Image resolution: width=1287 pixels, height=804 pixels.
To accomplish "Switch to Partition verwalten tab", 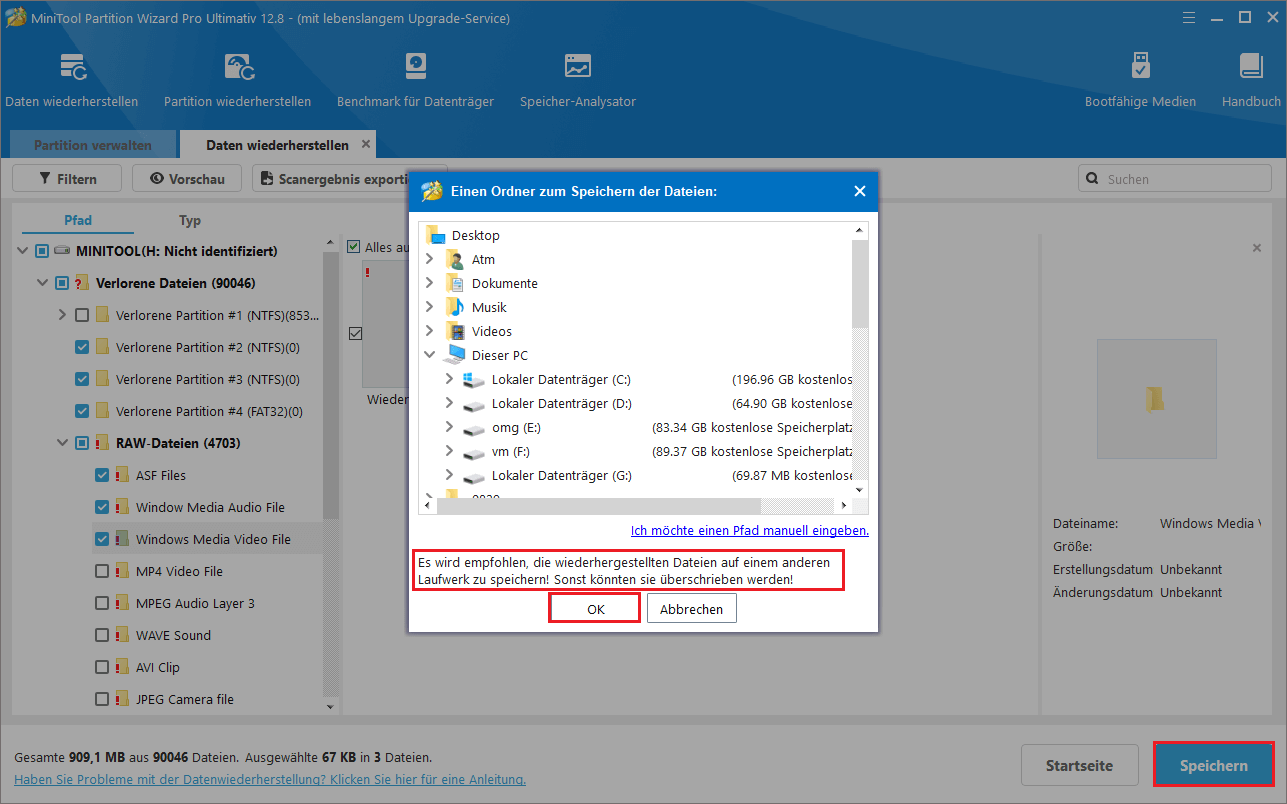I will click(93, 145).
